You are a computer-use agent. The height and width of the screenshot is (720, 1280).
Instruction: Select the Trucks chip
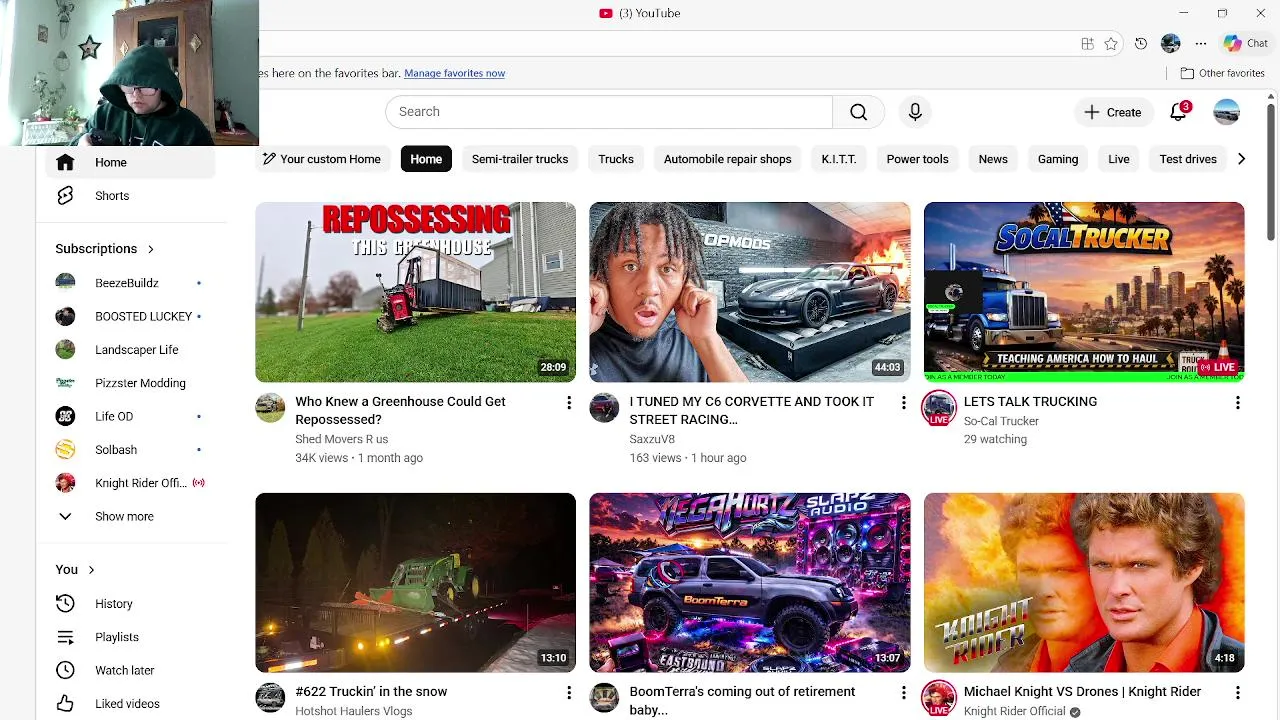point(616,159)
